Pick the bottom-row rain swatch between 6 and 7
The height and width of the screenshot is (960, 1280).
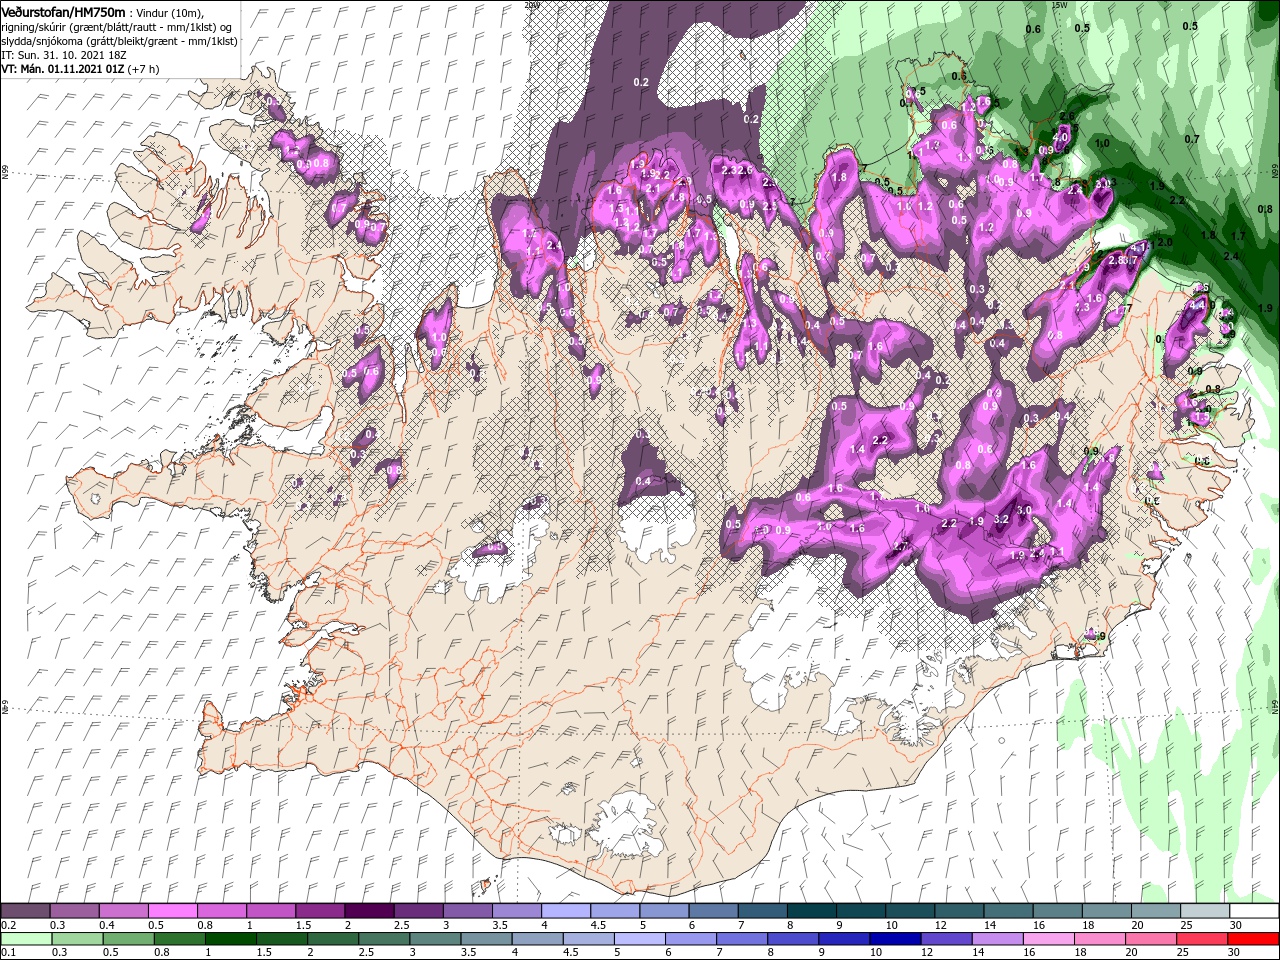click(x=690, y=939)
